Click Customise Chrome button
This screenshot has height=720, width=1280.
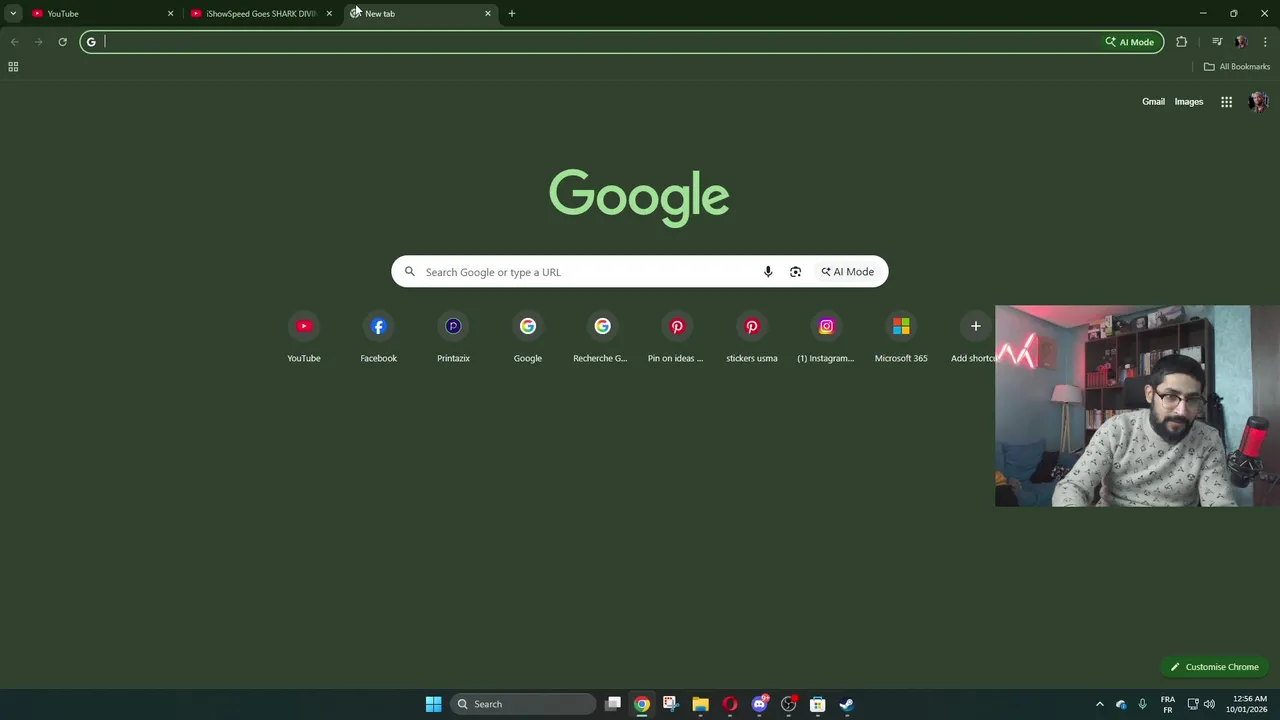tap(1215, 667)
